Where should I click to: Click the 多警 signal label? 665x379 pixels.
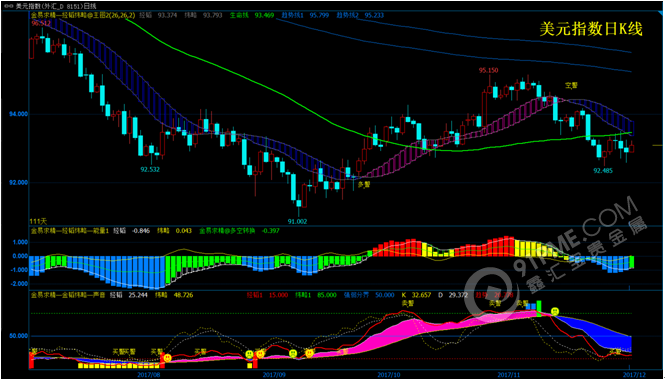364,184
